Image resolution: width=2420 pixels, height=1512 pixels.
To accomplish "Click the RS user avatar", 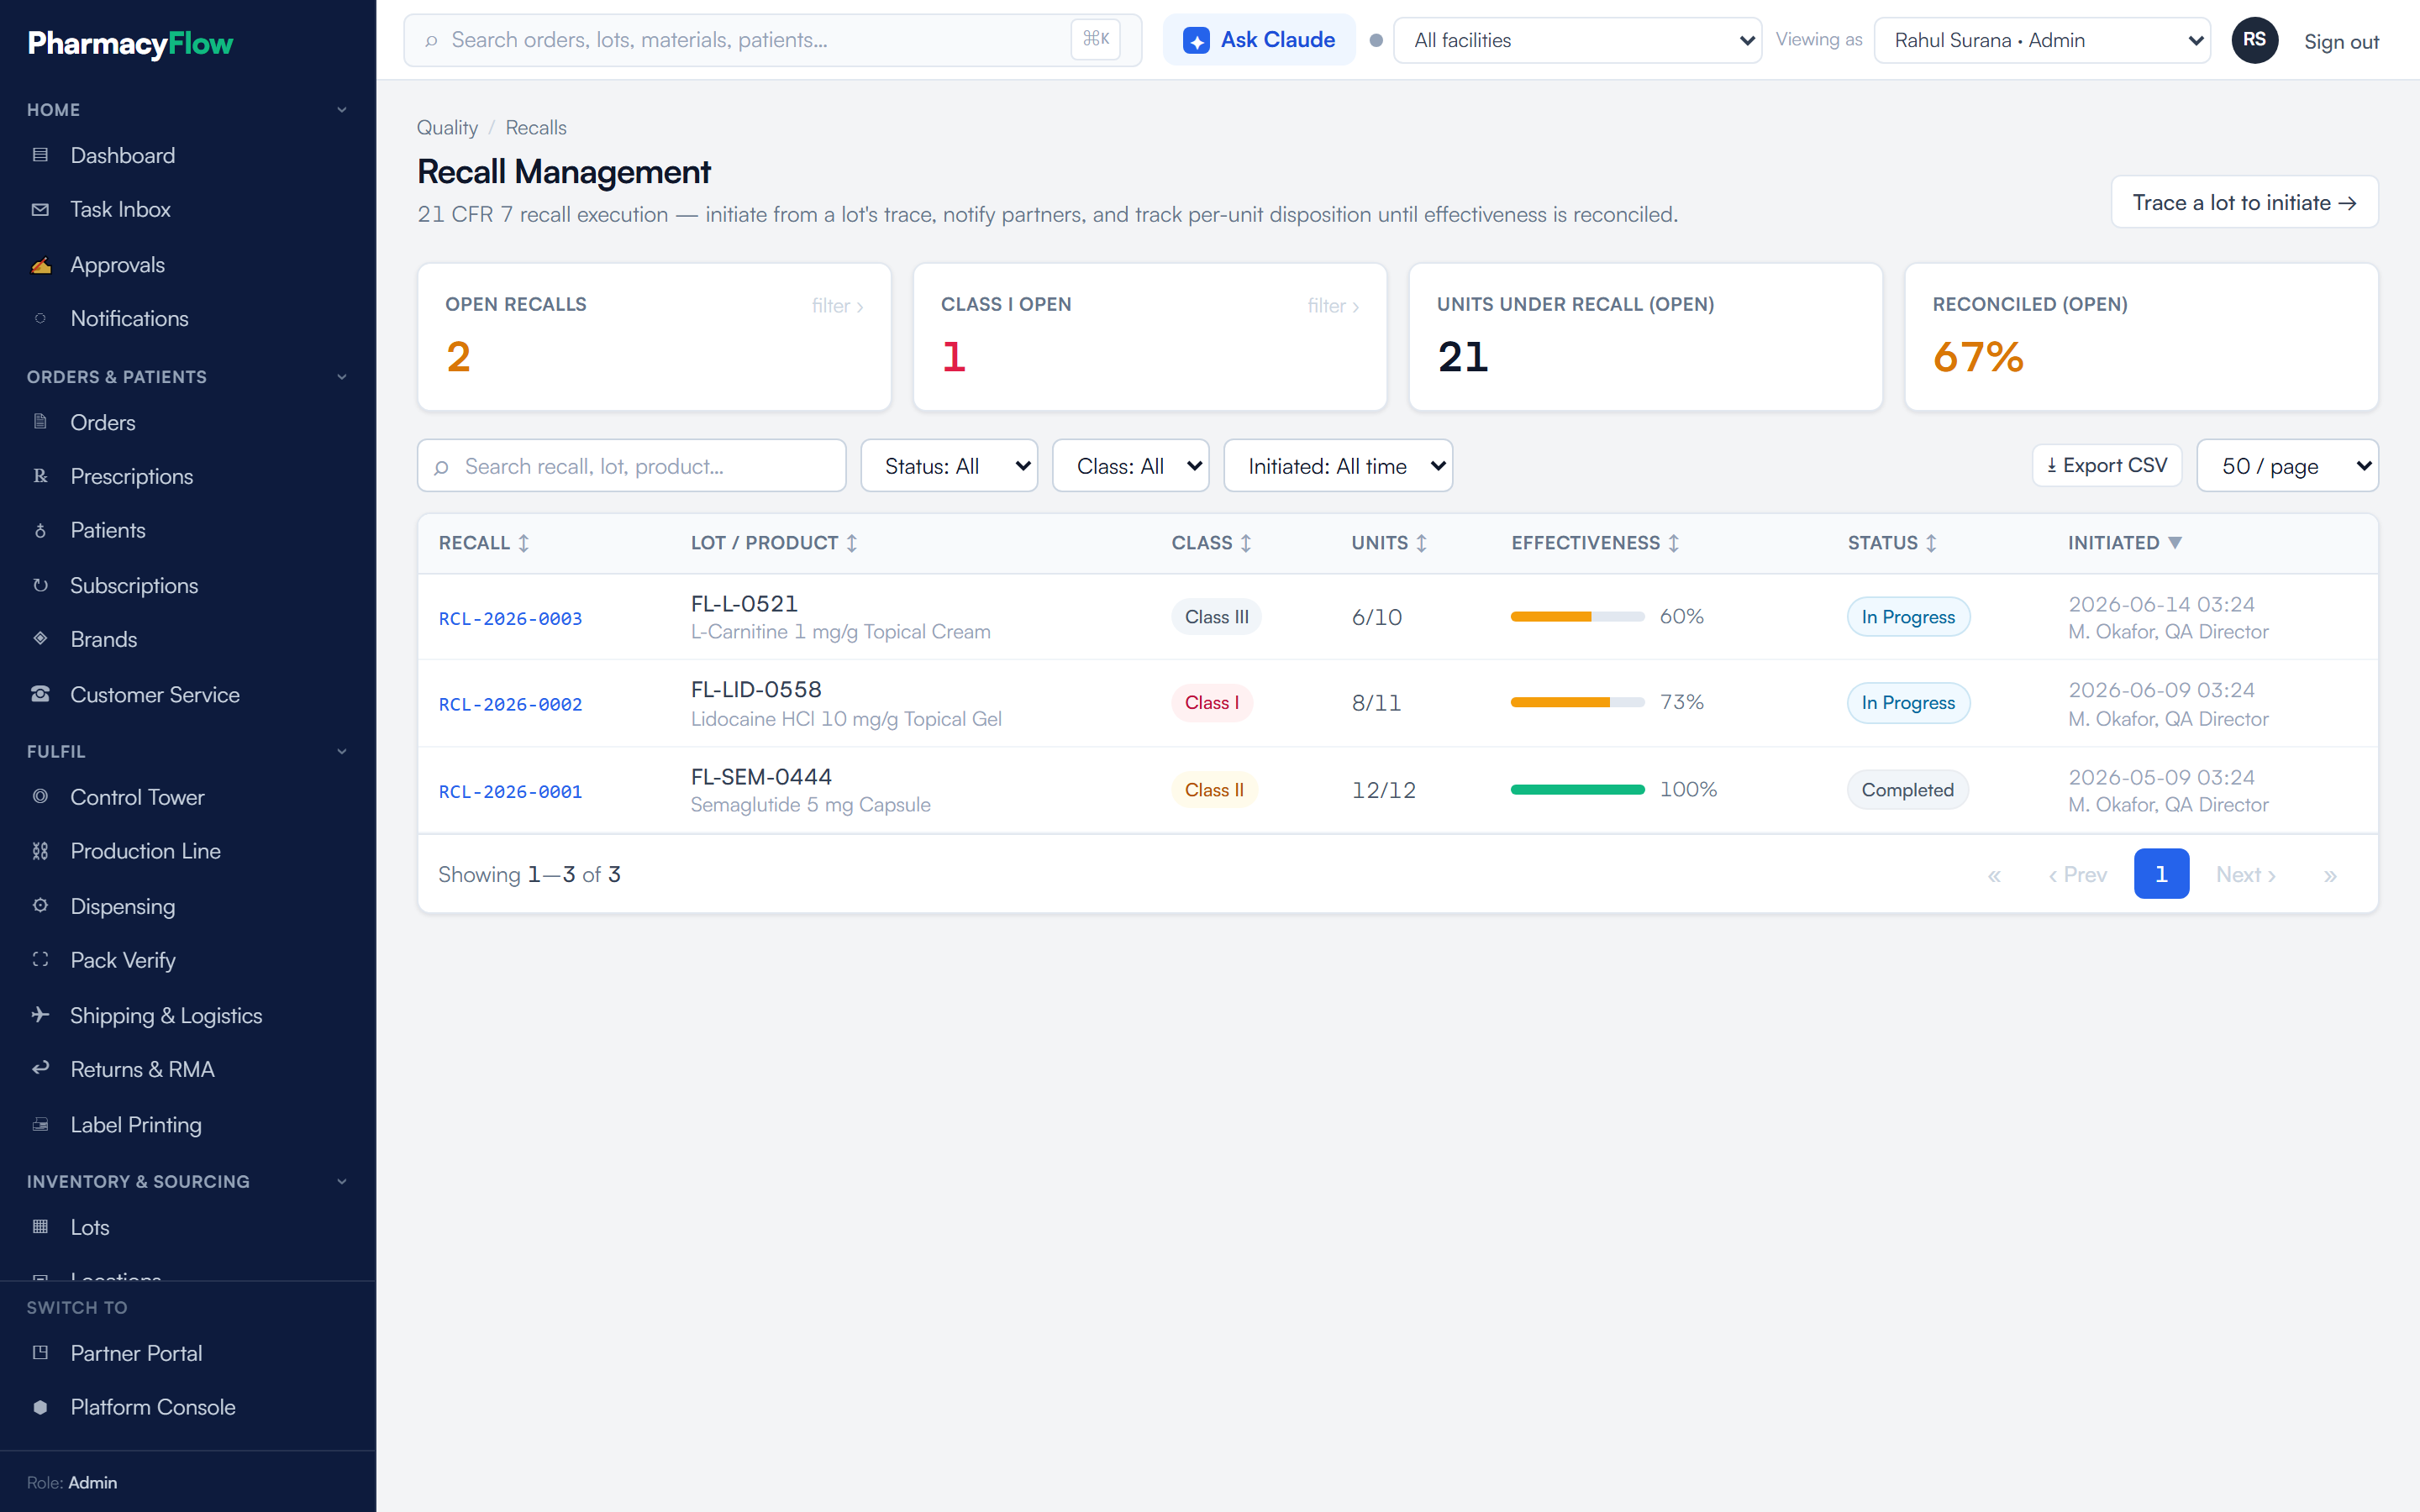I will coord(2254,40).
